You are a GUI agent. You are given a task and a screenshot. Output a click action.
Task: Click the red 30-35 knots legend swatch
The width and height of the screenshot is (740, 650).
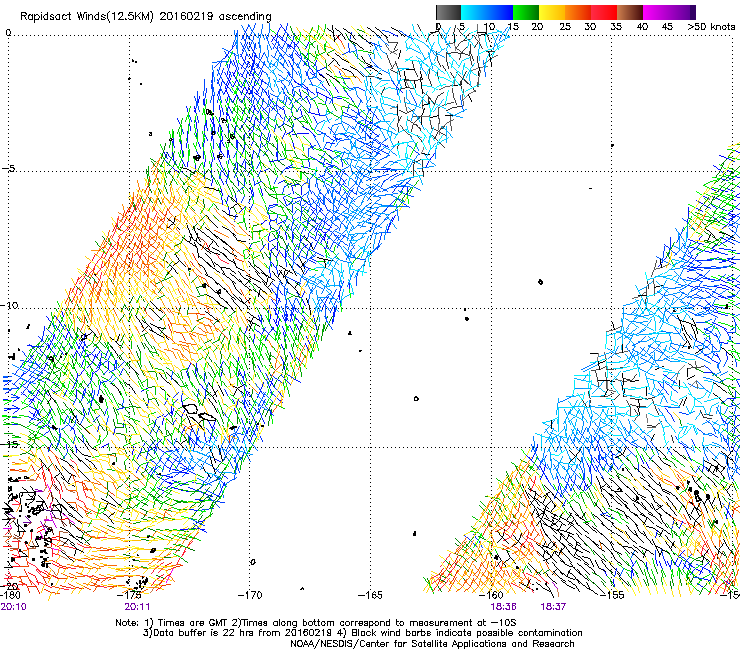point(604,12)
